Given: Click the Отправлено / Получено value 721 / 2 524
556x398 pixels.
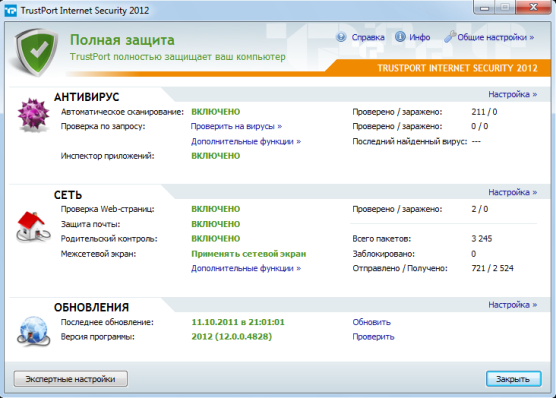Looking at the screenshot, I should click(492, 268).
